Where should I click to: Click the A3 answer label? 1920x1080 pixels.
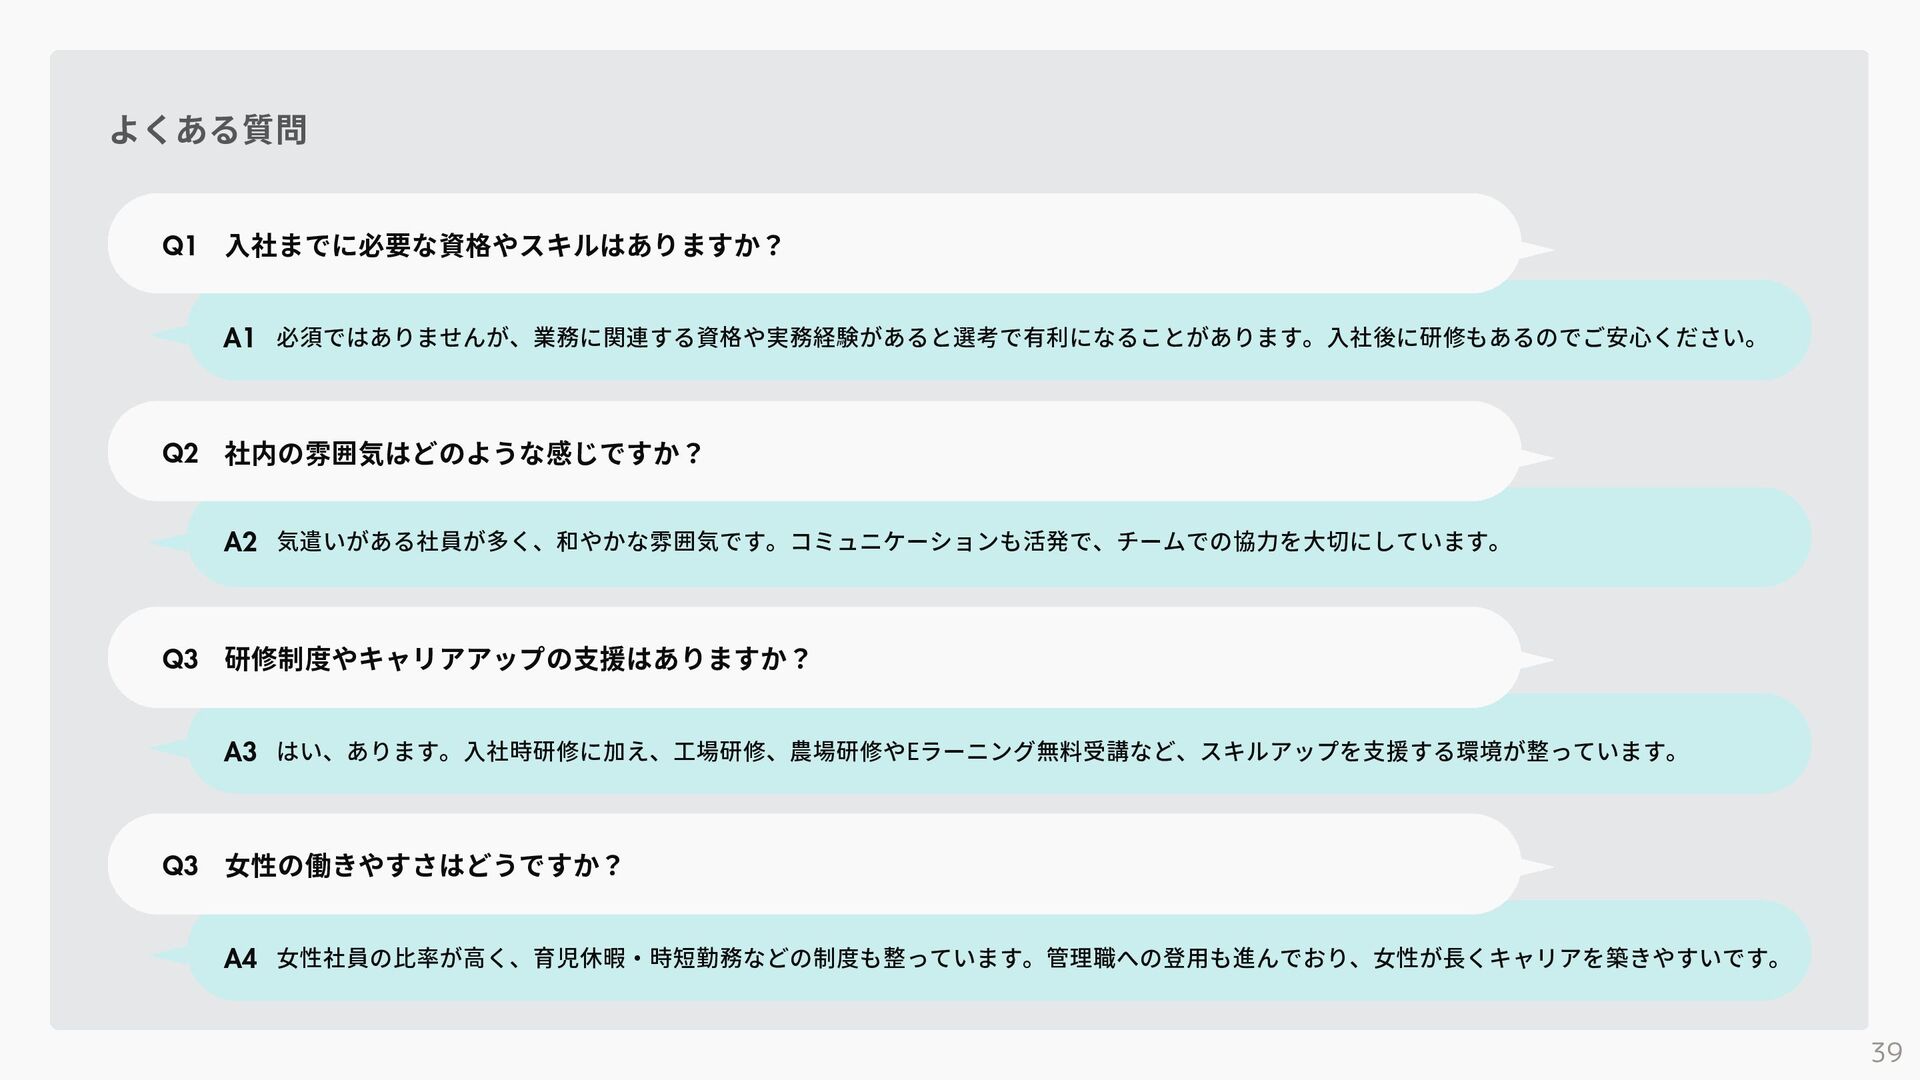pyautogui.click(x=240, y=752)
